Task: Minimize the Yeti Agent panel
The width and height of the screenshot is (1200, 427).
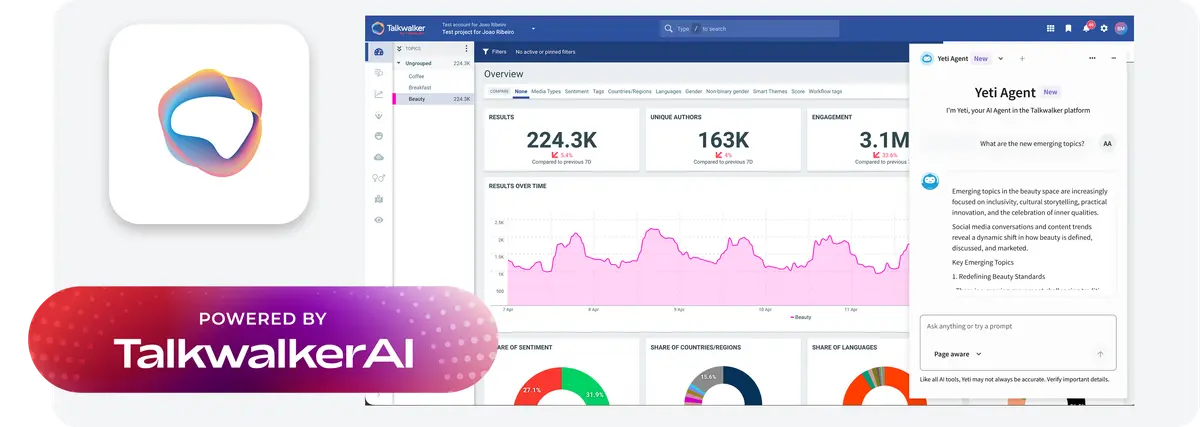Action: [x=1114, y=58]
